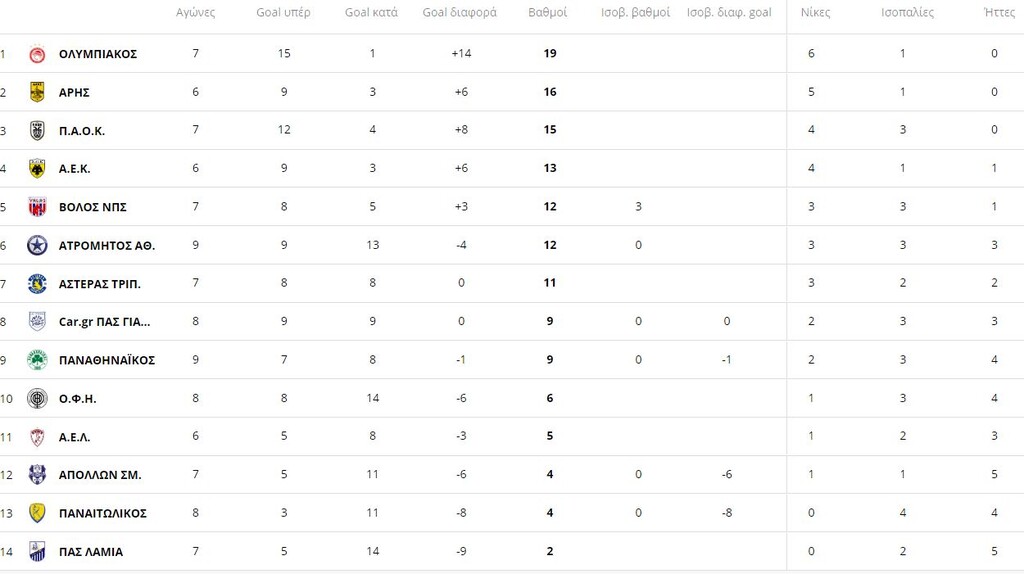Screen dimensions: 1024x574
Task: Click the Atromitos star logo icon
Action: tap(37, 245)
